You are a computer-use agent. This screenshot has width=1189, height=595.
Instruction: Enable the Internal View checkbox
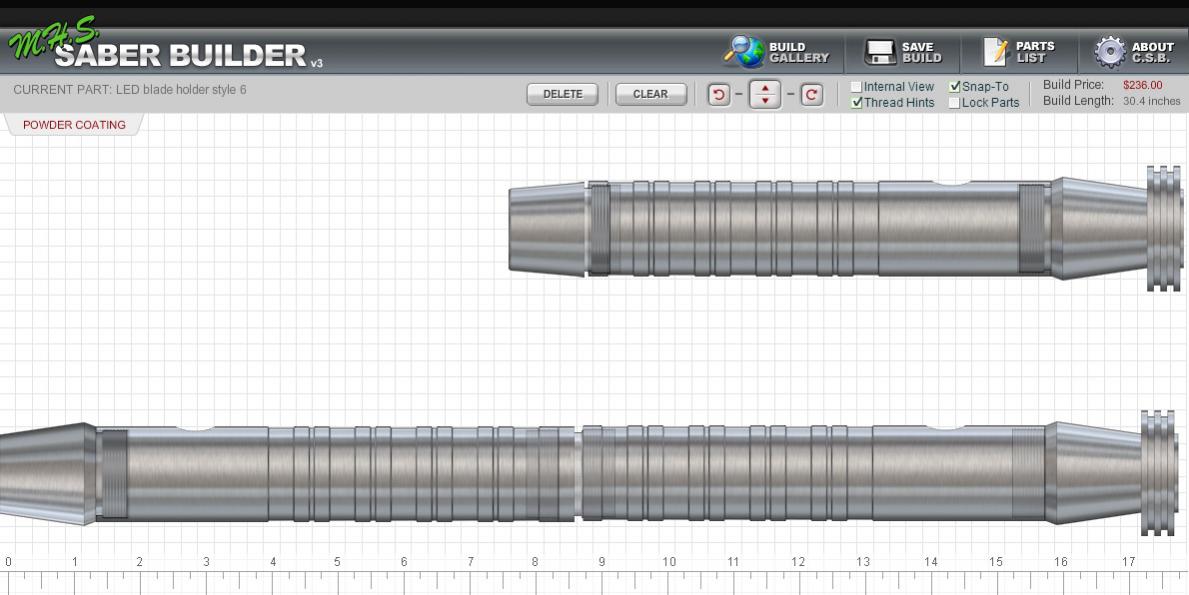856,87
